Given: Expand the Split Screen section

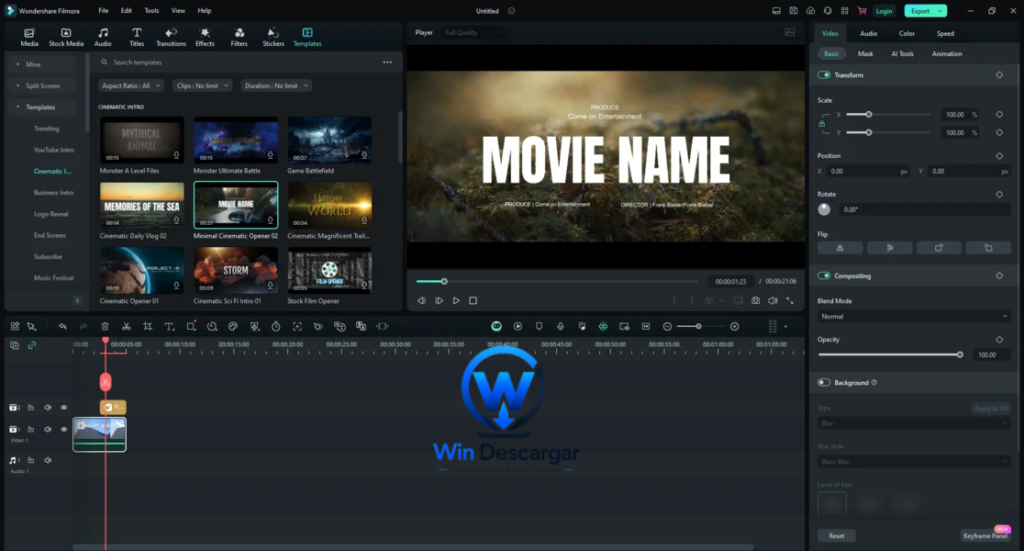Looking at the screenshot, I should 42,86.
